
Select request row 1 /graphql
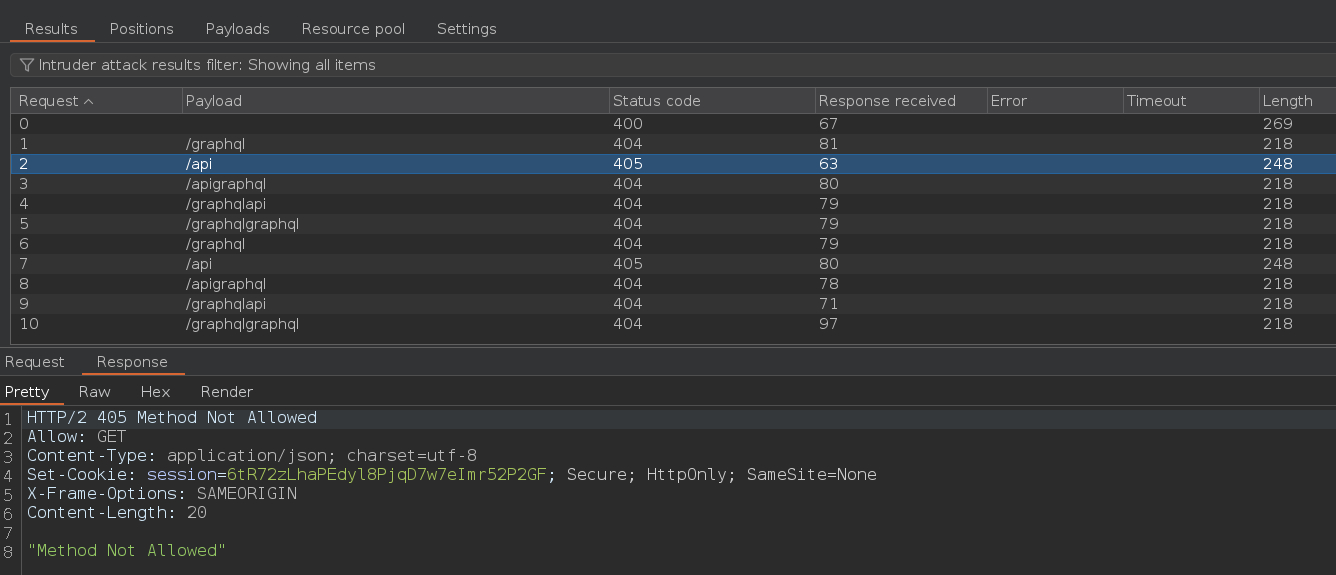[673, 144]
